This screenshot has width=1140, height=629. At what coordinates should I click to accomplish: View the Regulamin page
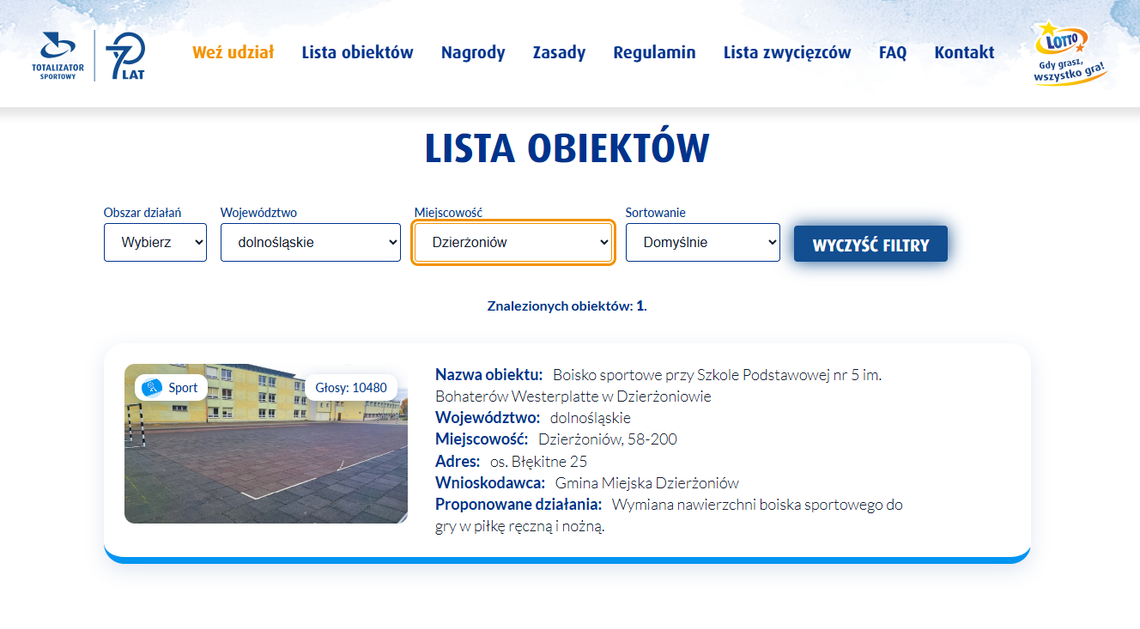coord(654,52)
